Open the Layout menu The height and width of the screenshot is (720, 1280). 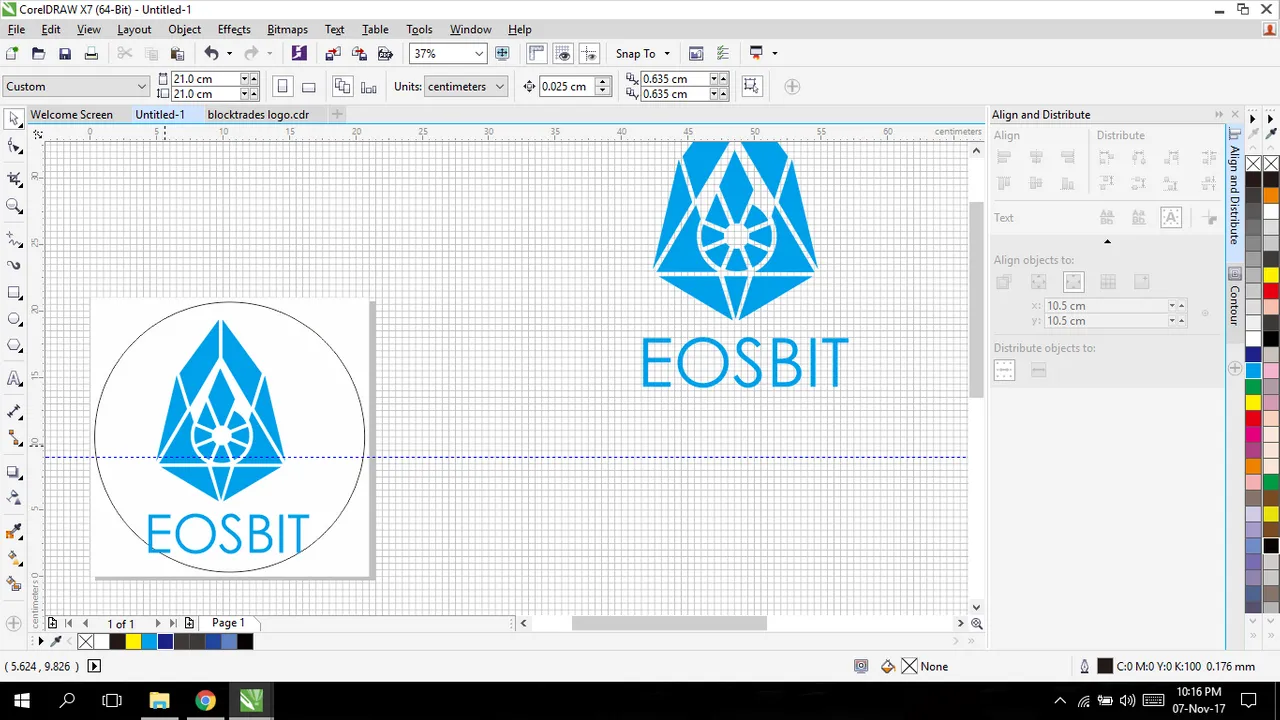point(134,29)
